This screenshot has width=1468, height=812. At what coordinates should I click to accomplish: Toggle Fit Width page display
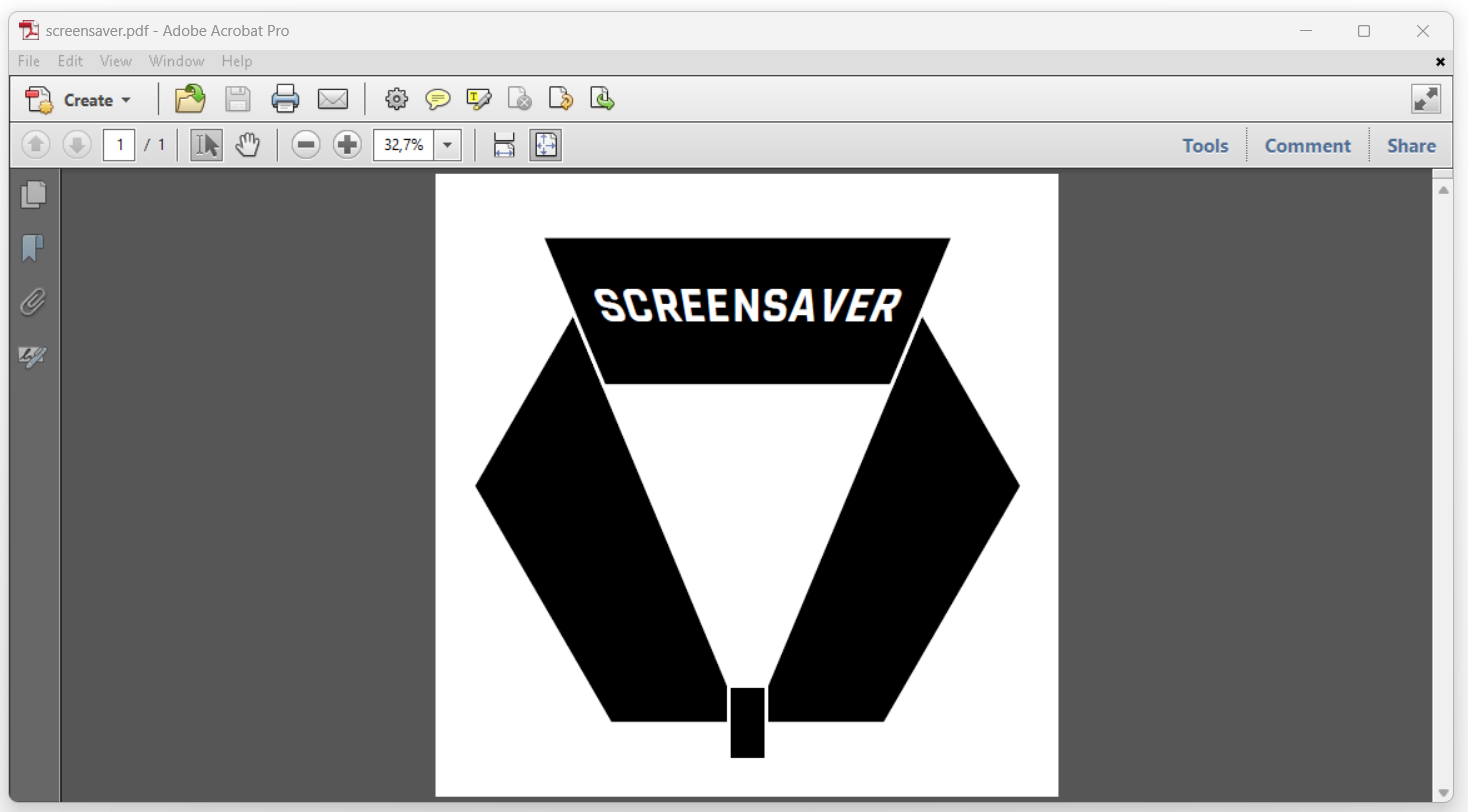(503, 145)
